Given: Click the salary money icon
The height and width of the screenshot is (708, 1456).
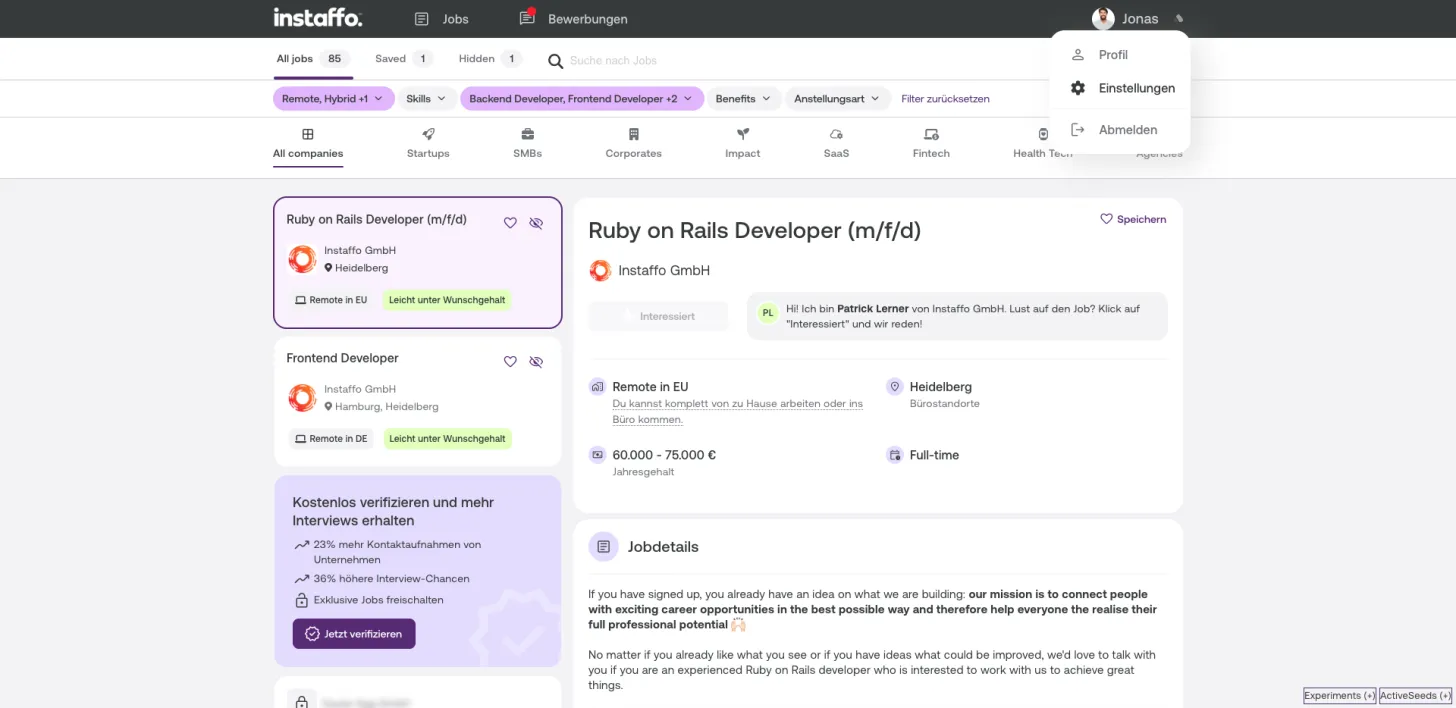Looking at the screenshot, I should pos(597,455).
